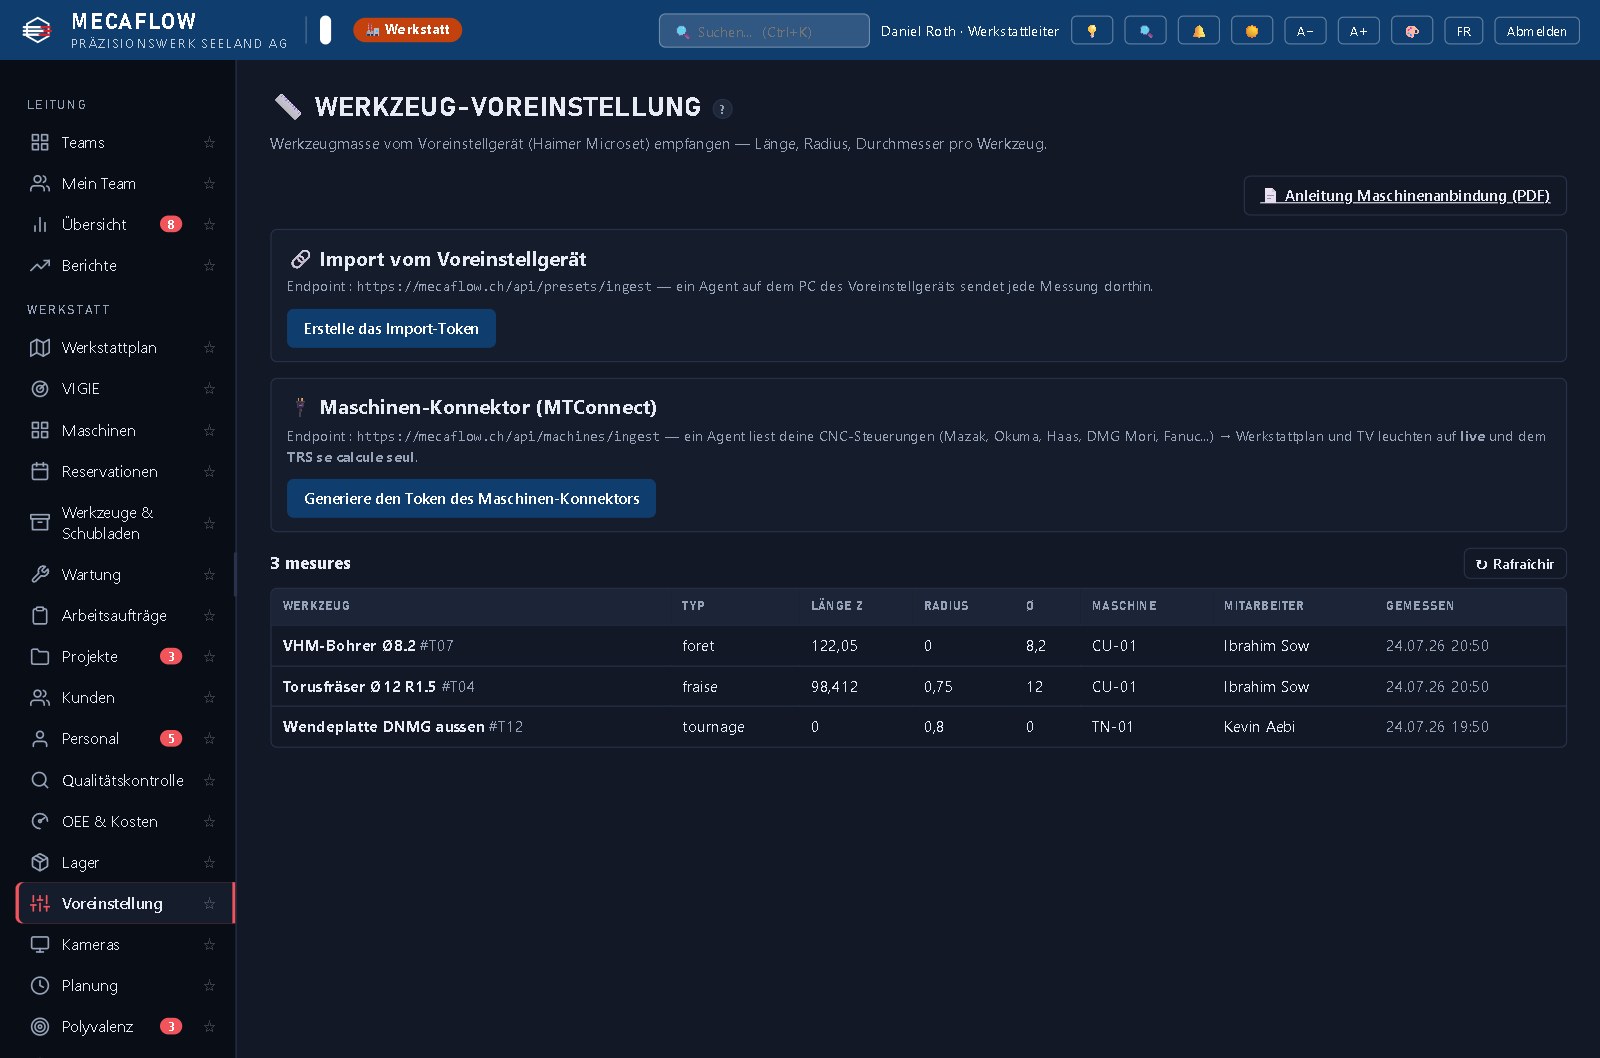Select the Wendeplatte DNMG aussen row
The height and width of the screenshot is (1058, 1600).
click(918, 727)
